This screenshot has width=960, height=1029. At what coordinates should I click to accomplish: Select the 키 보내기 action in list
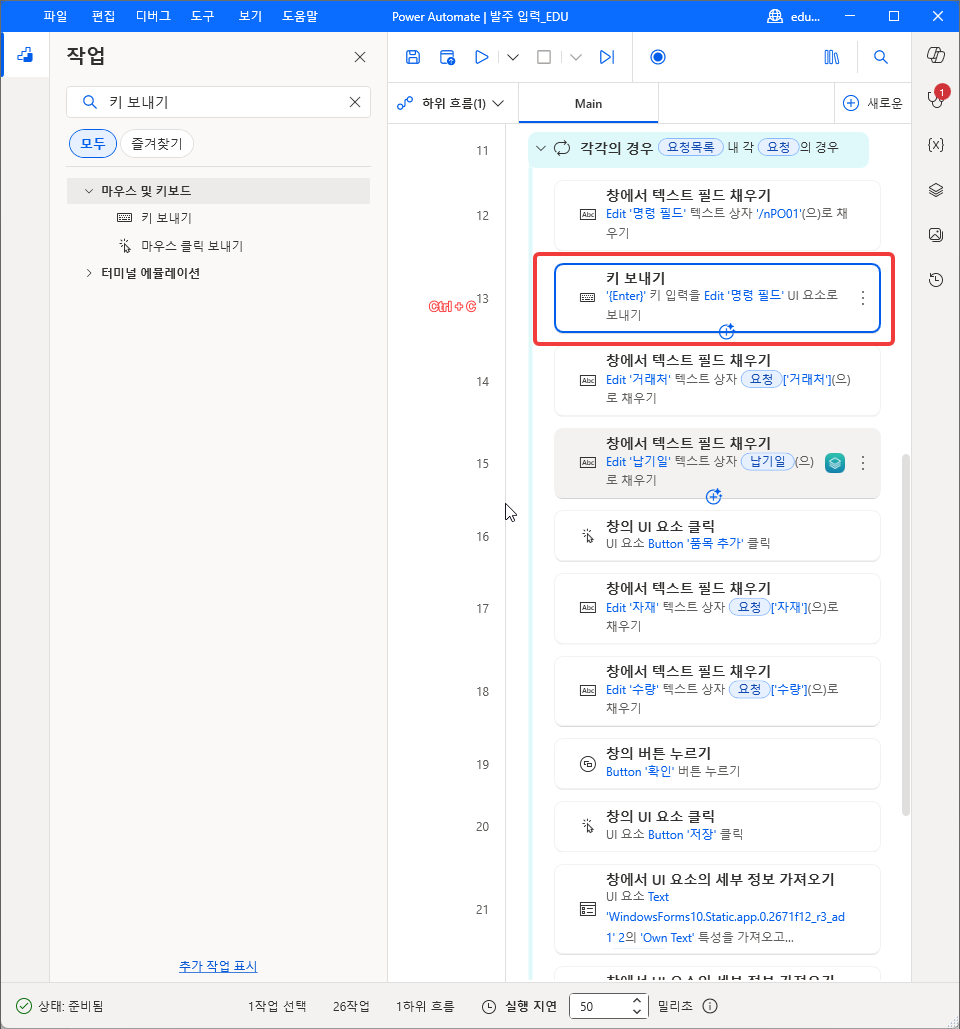point(166,217)
